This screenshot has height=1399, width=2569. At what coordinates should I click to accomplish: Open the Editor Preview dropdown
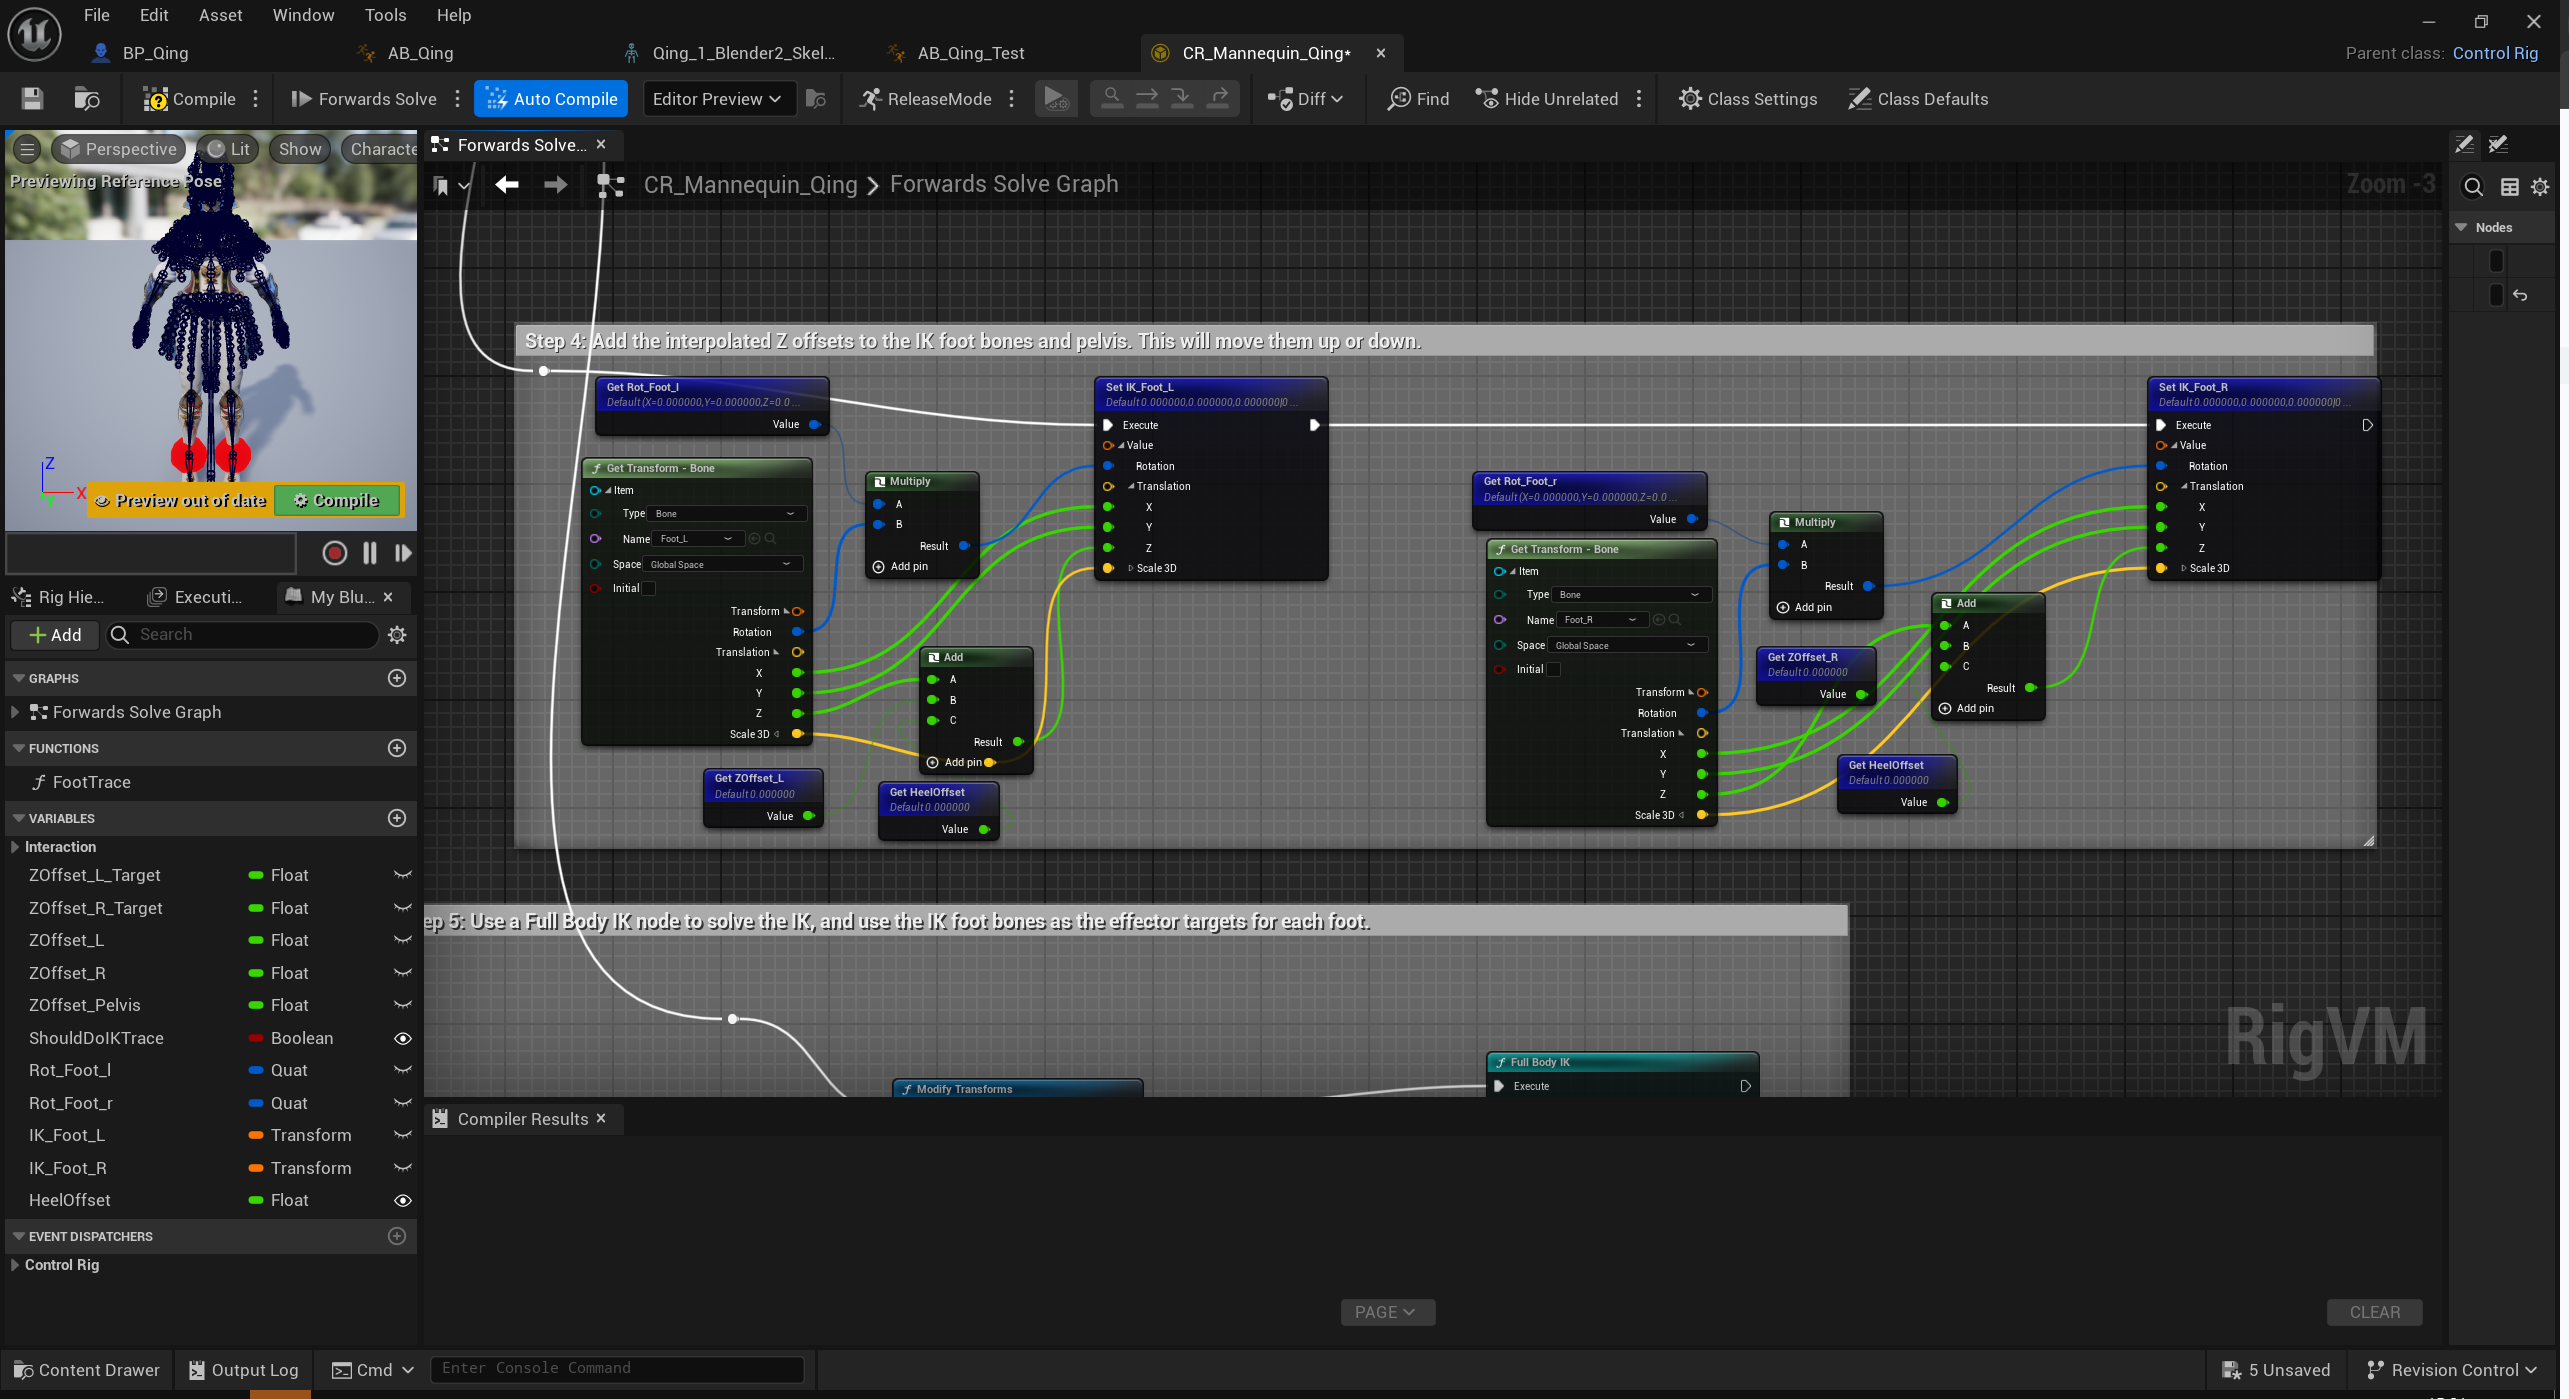pos(717,99)
